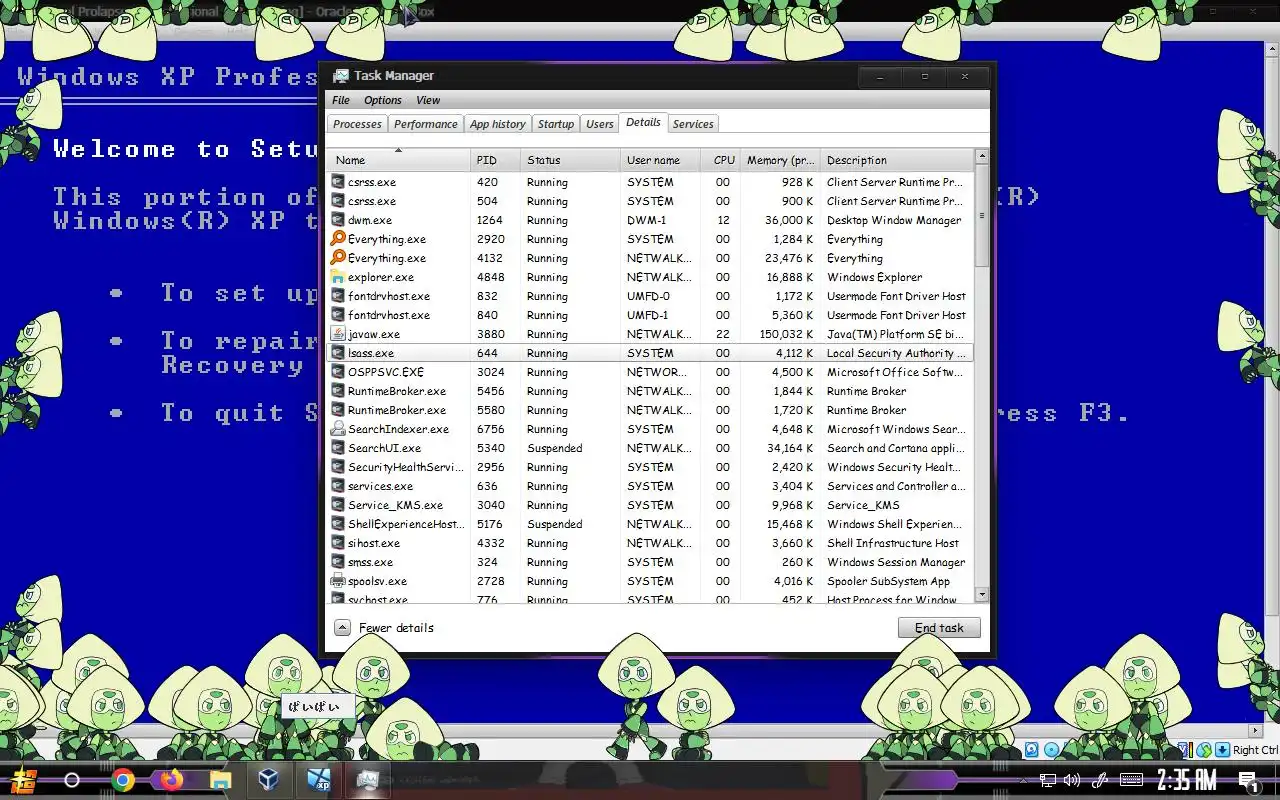Sort by the User name column header
The width and height of the screenshot is (1280, 800).
click(x=660, y=160)
